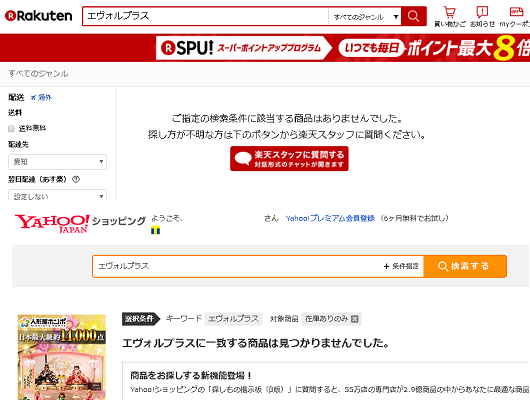
Task: Toggle the 送料無料 checkbox
Action: click(x=11, y=128)
